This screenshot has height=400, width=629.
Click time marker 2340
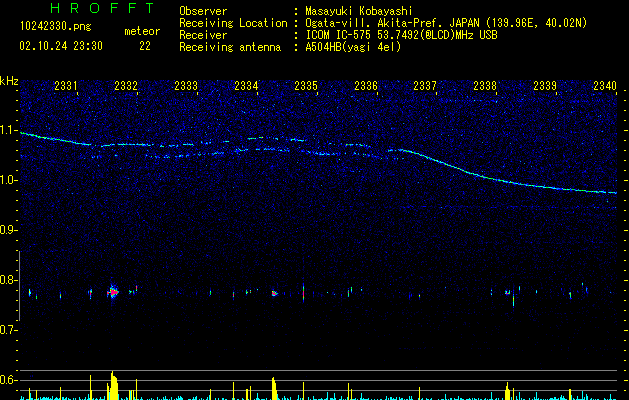point(605,86)
